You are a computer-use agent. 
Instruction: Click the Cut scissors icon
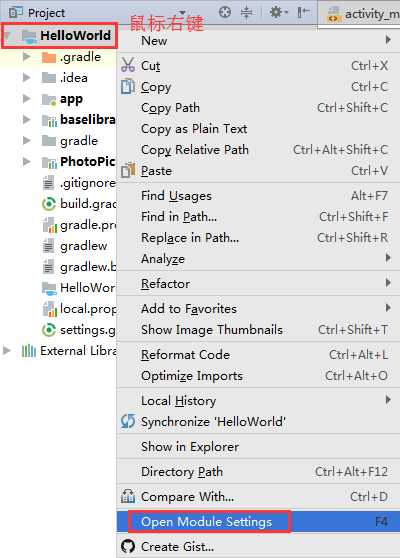(127, 65)
